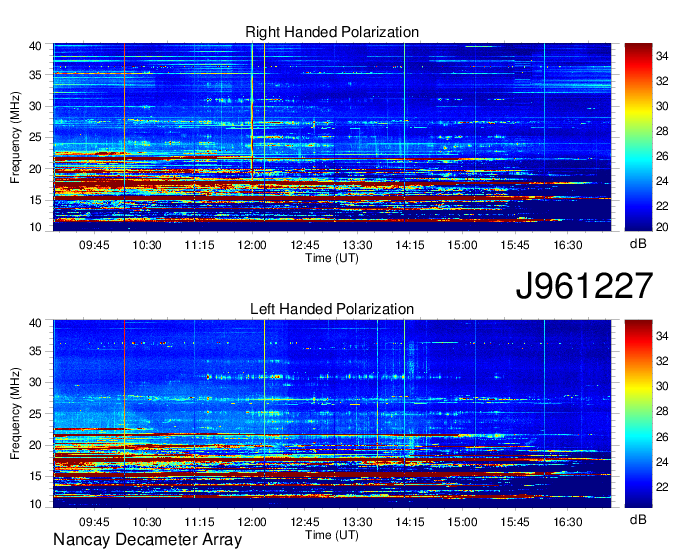Click the Left Handed spectrogram image

(332, 414)
